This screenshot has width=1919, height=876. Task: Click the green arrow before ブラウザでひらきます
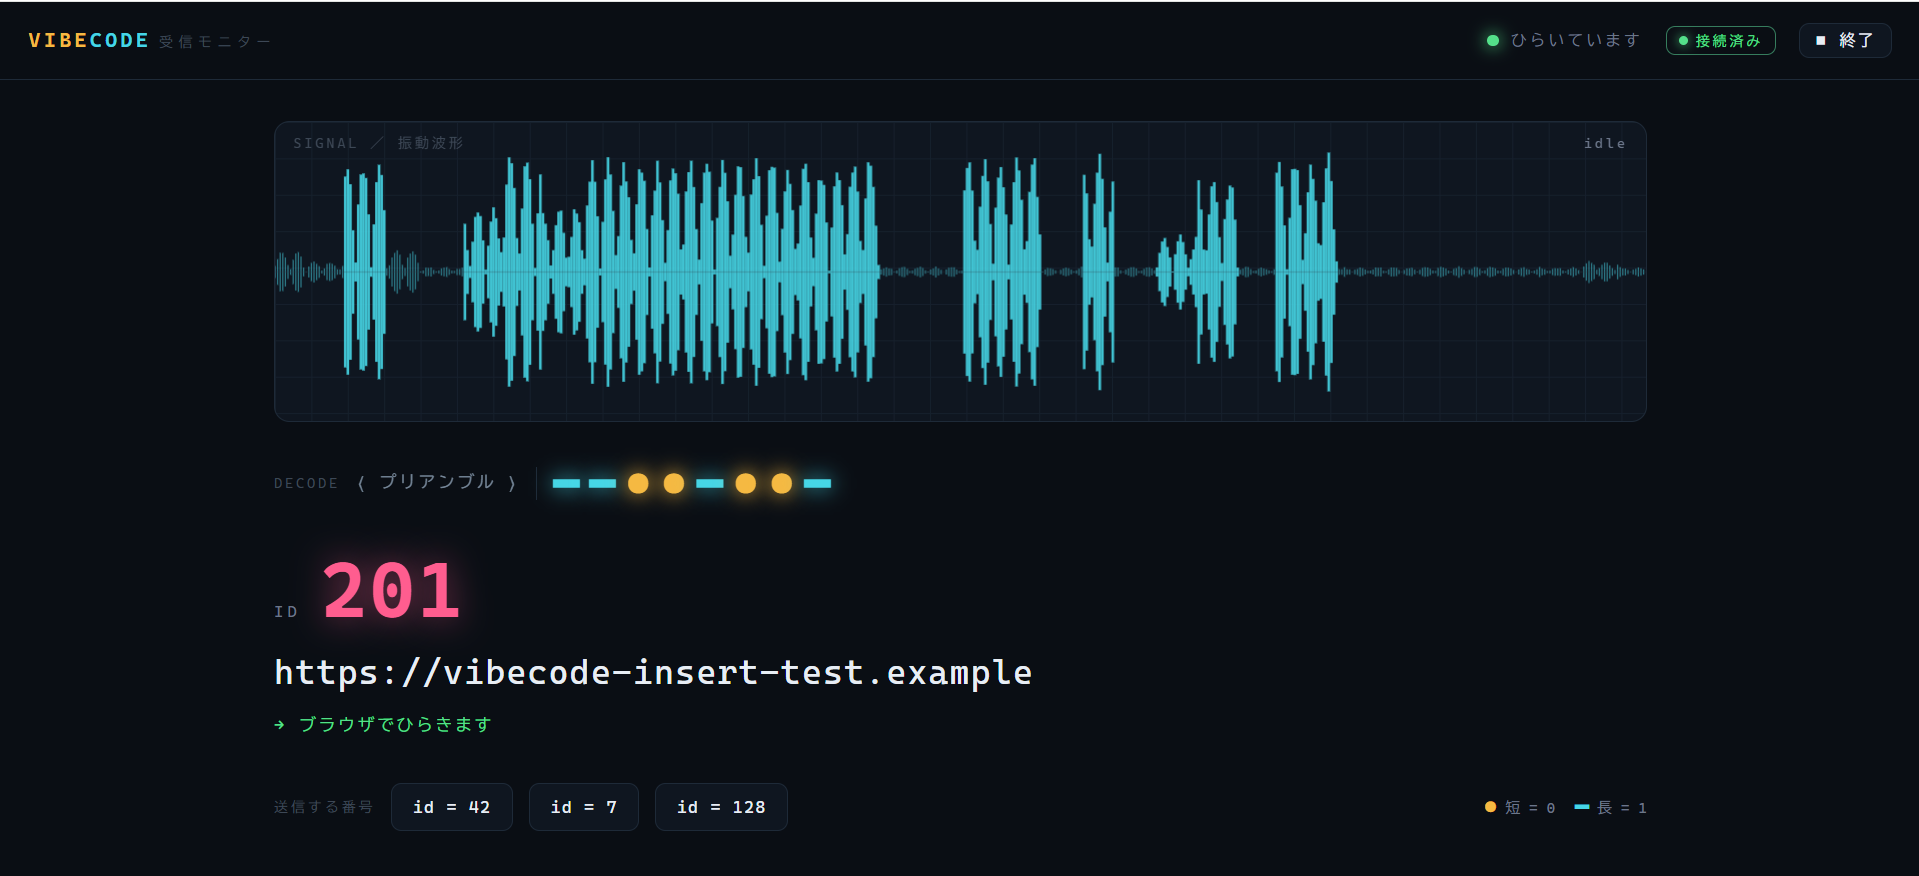[279, 725]
